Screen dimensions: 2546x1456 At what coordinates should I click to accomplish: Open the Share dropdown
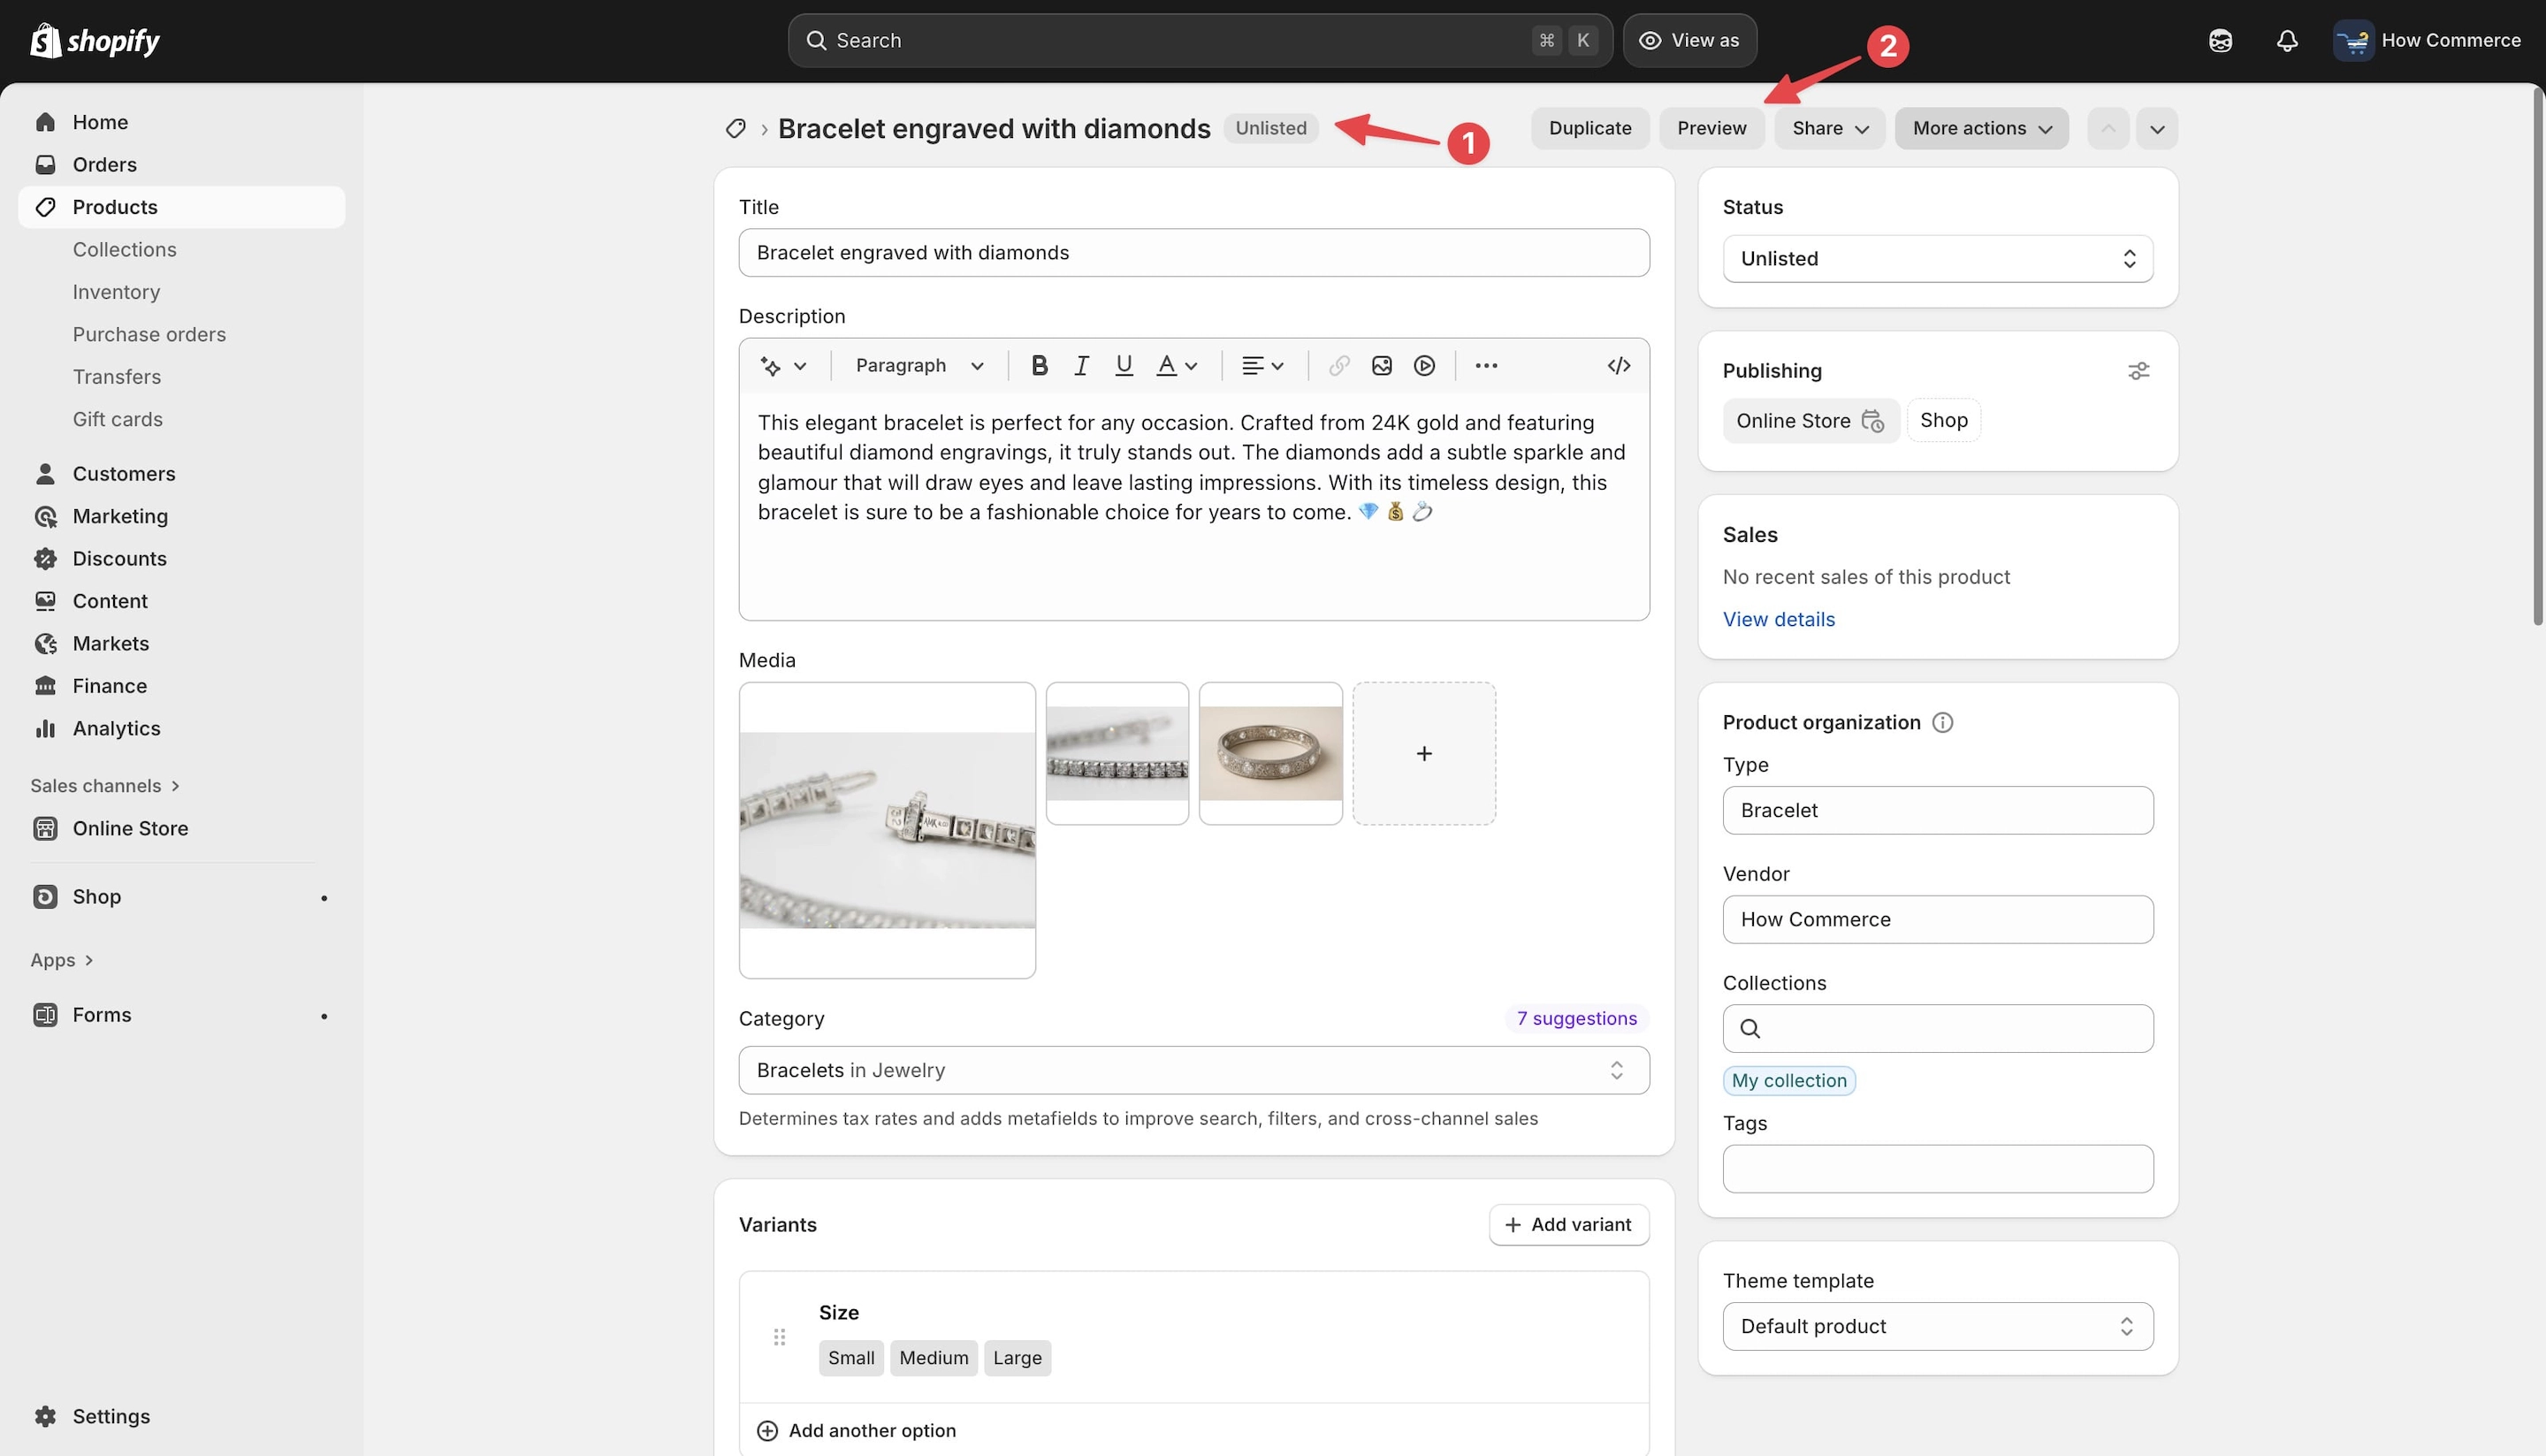1829,128
